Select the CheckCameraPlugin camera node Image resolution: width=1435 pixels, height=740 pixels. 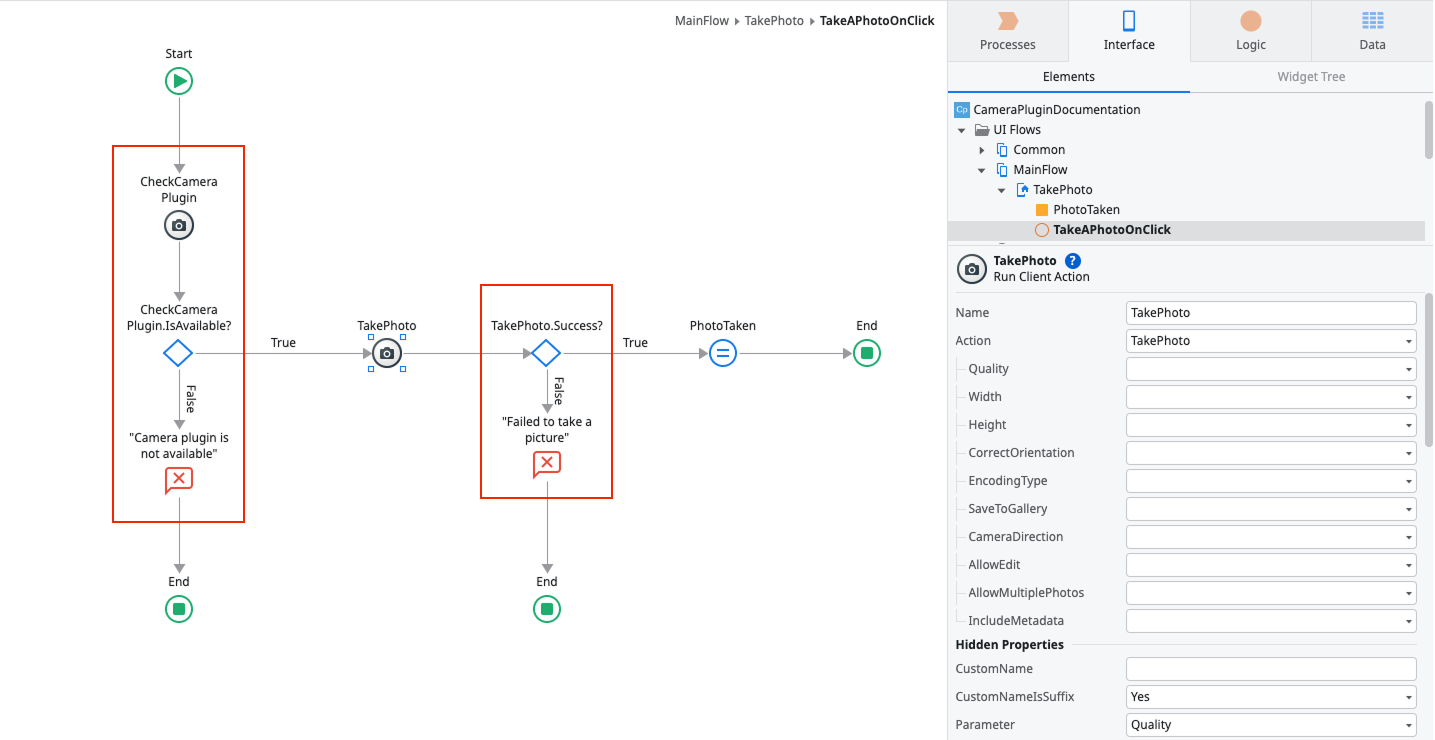pyautogui.click(x=179, y=226)
